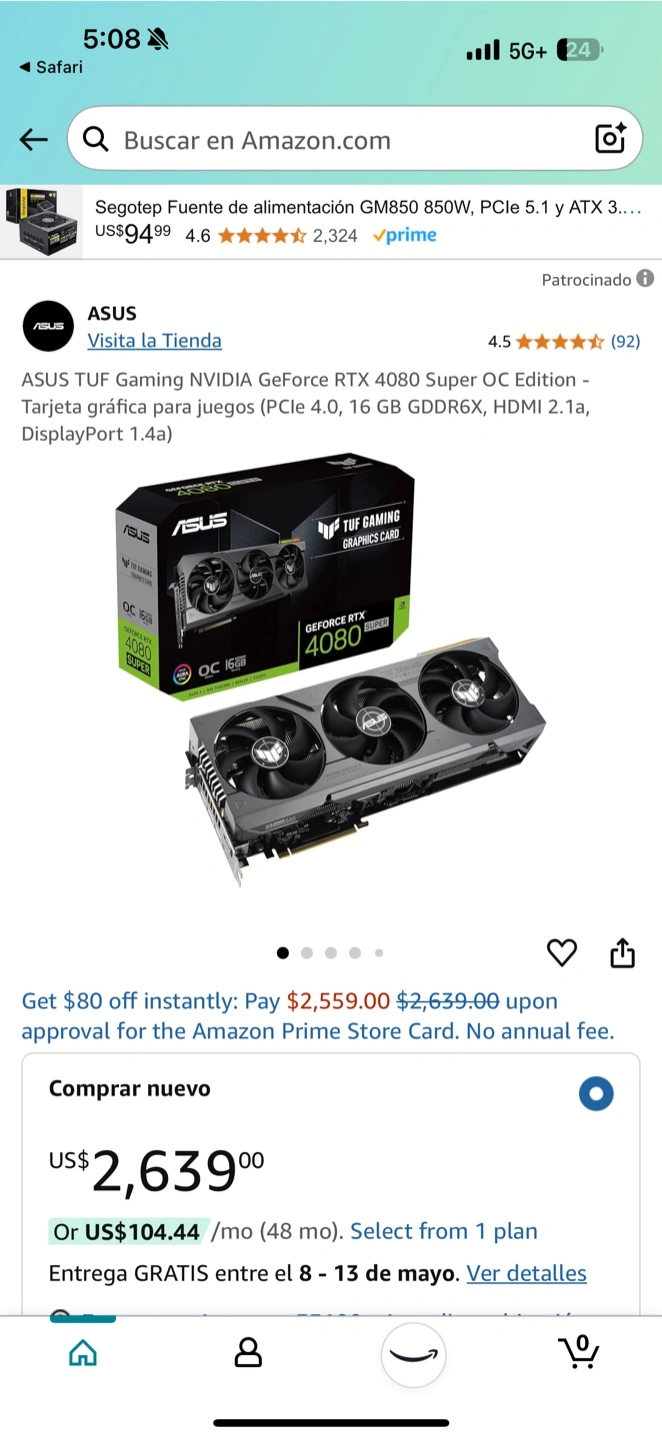Add product to wish list heart icon
This screenshot has height=1440, width=662.
point(562,953)
